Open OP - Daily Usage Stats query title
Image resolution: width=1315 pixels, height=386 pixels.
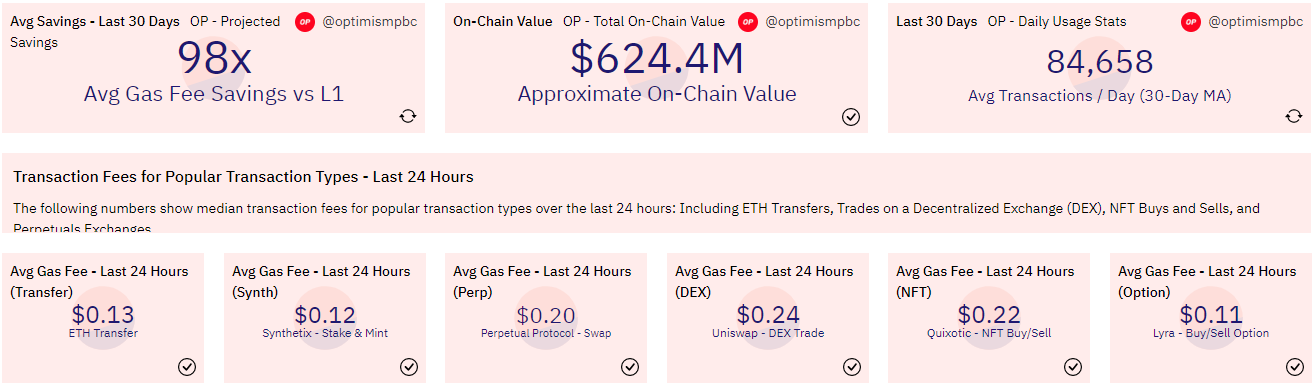pos(1056,21)
